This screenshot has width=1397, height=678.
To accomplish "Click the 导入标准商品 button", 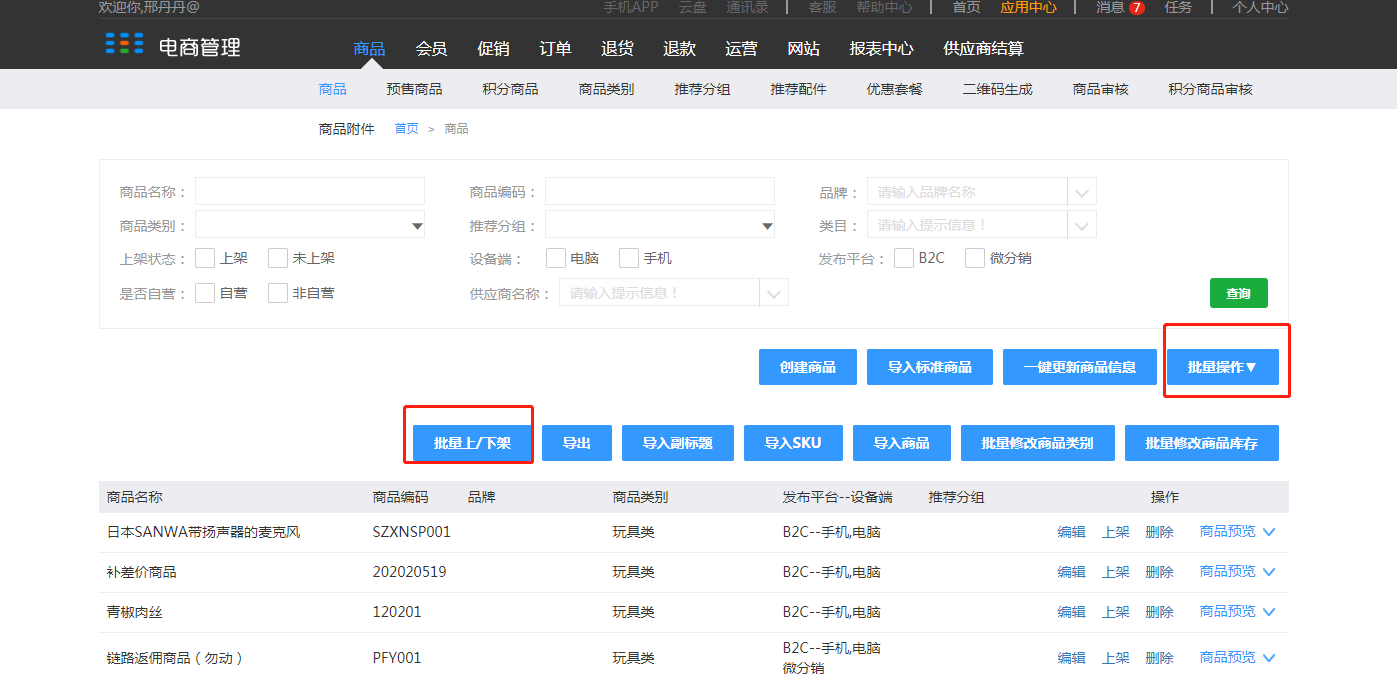I will (x=930, y=367).
